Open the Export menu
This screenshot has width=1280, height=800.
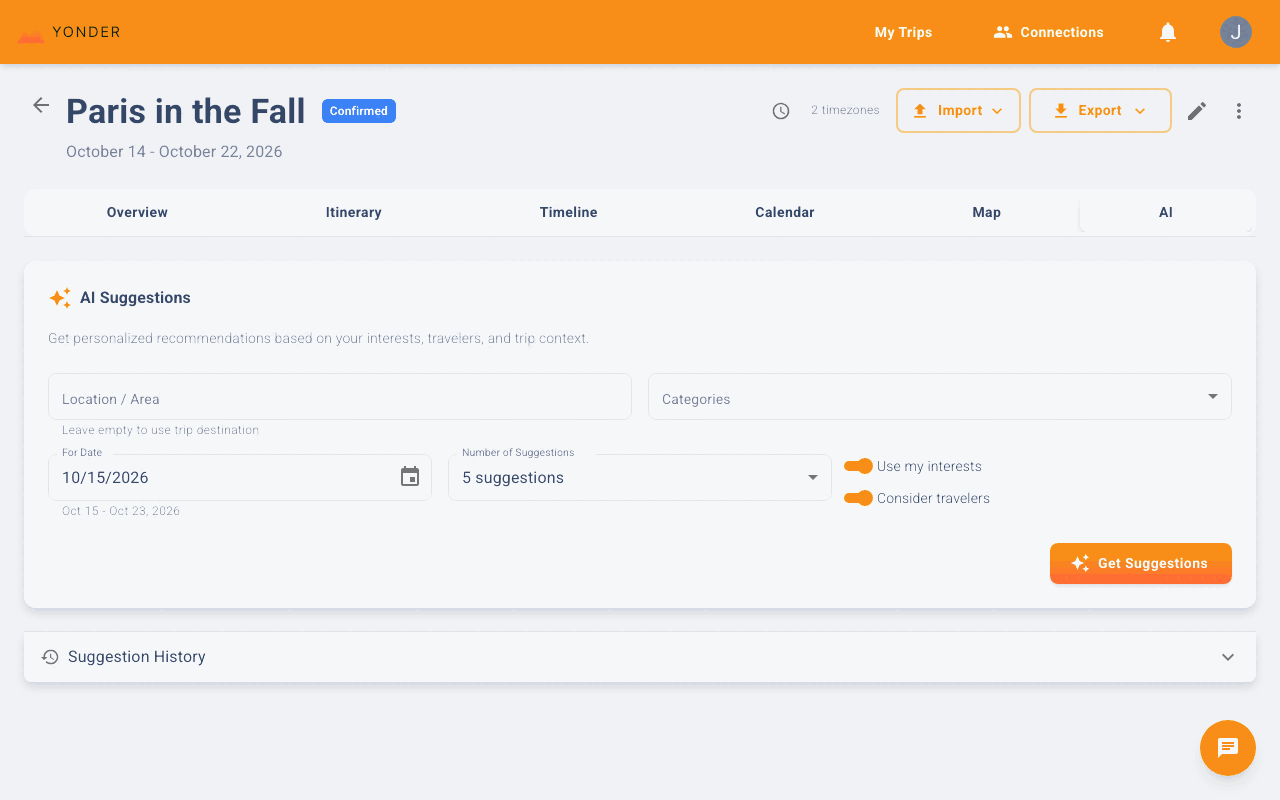(x=1100, y=110)
